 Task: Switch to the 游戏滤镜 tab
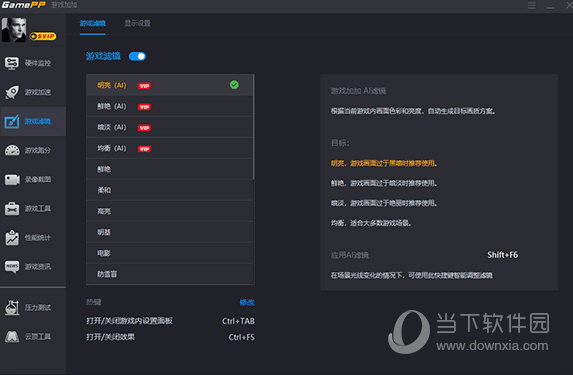(x=93, y=23)
